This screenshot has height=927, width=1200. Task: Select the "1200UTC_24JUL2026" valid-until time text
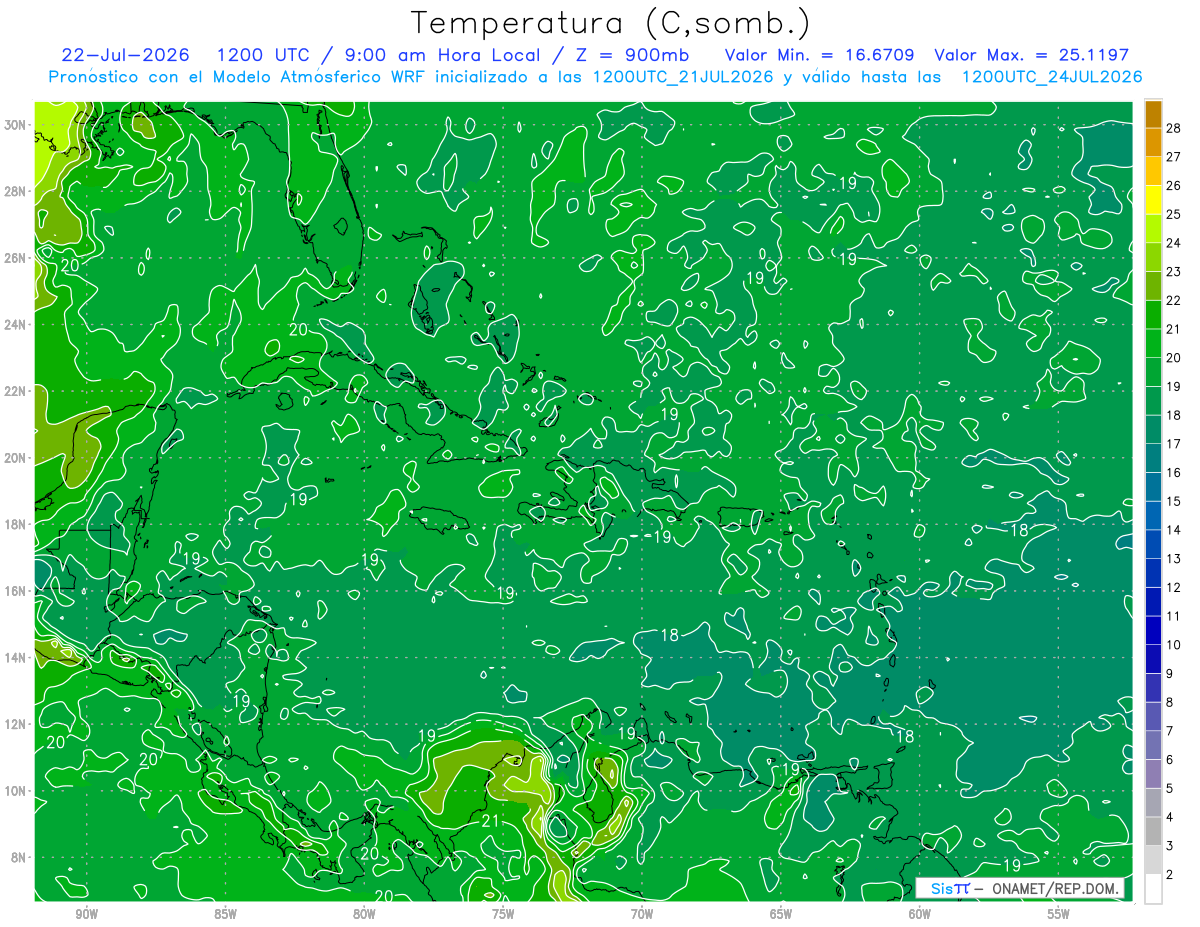[x=1052, y=76]
